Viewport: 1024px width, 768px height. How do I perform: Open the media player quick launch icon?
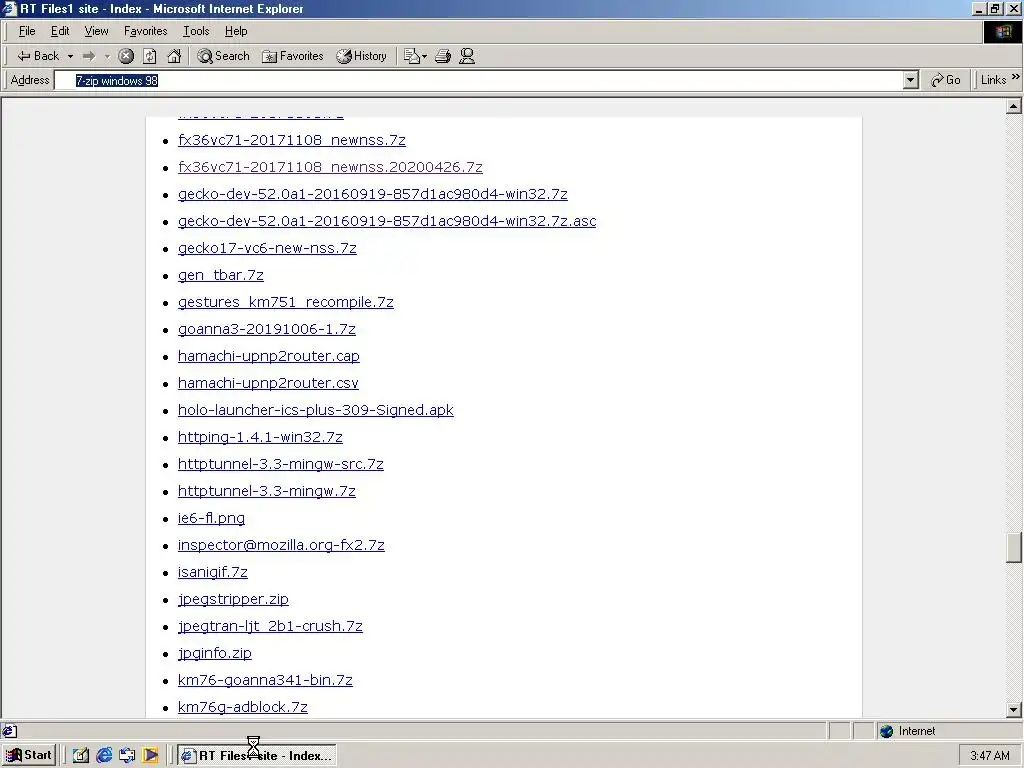coord(150,756)
